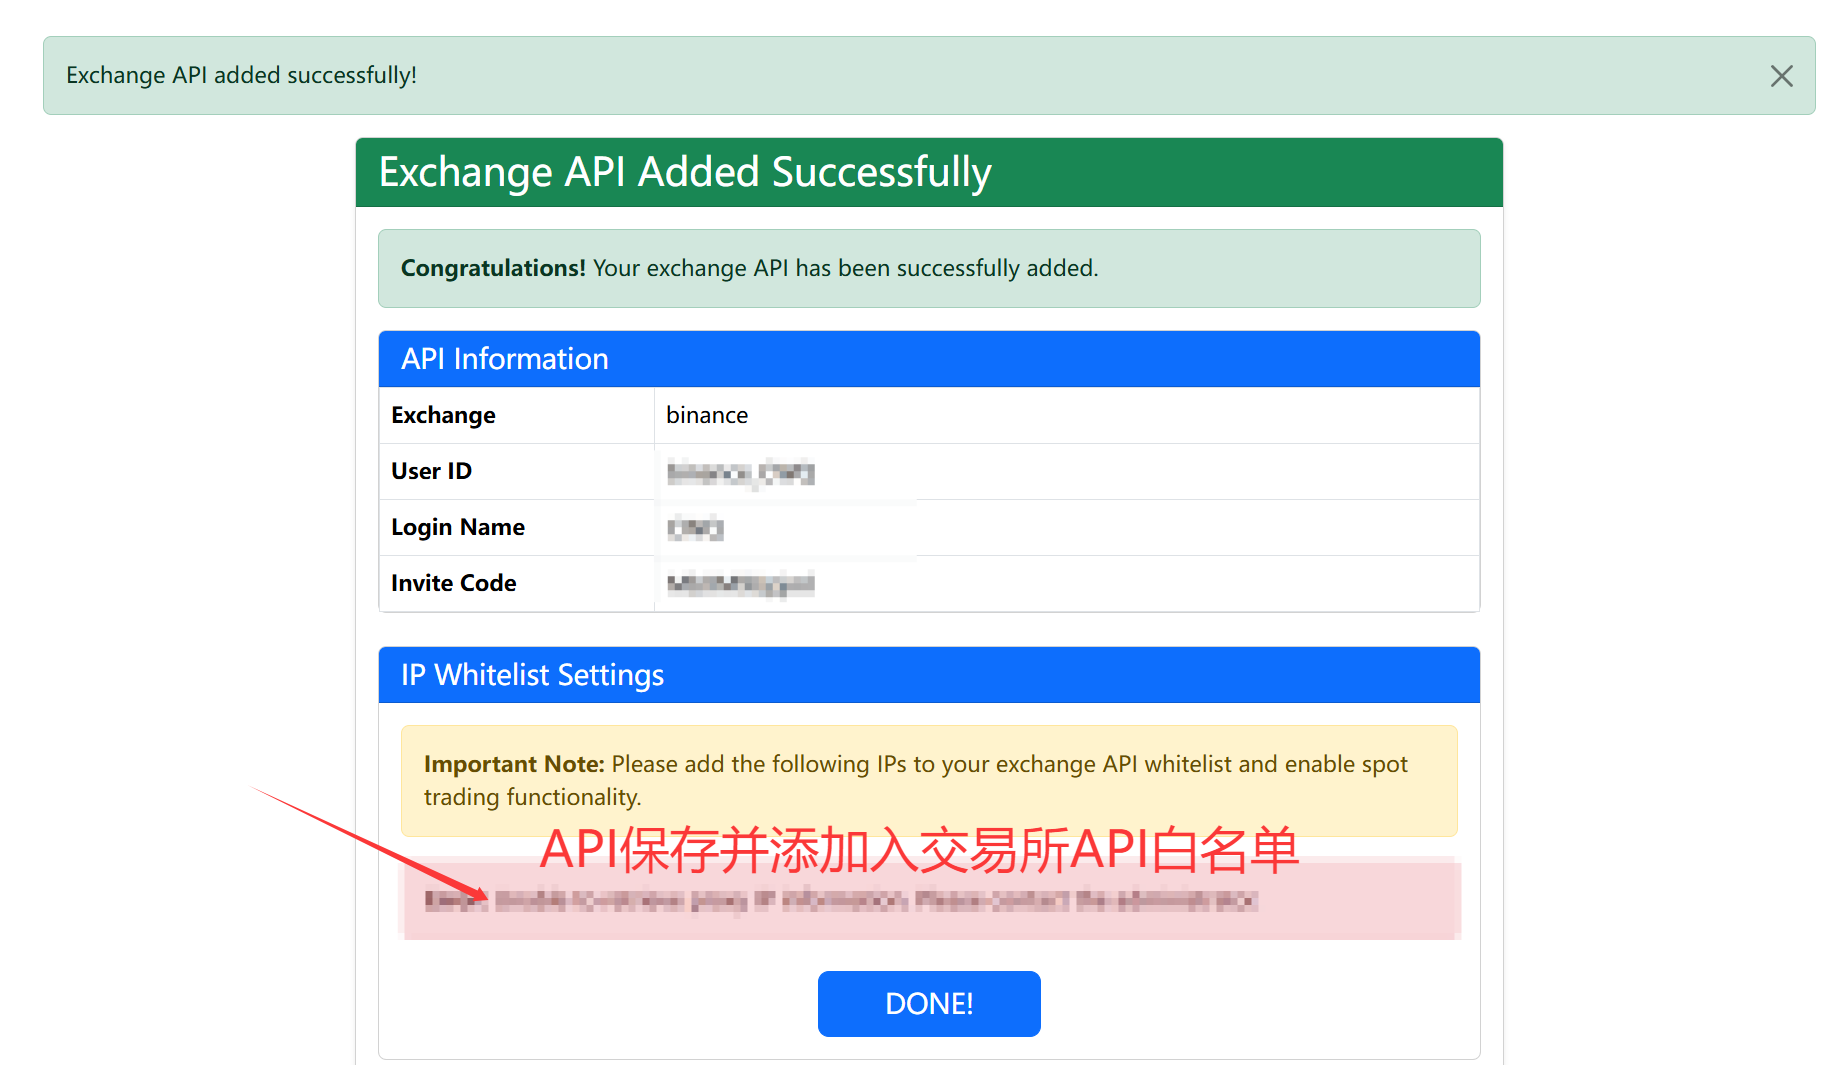
Task: Click the API Information section header
Action: click(505, 358)
